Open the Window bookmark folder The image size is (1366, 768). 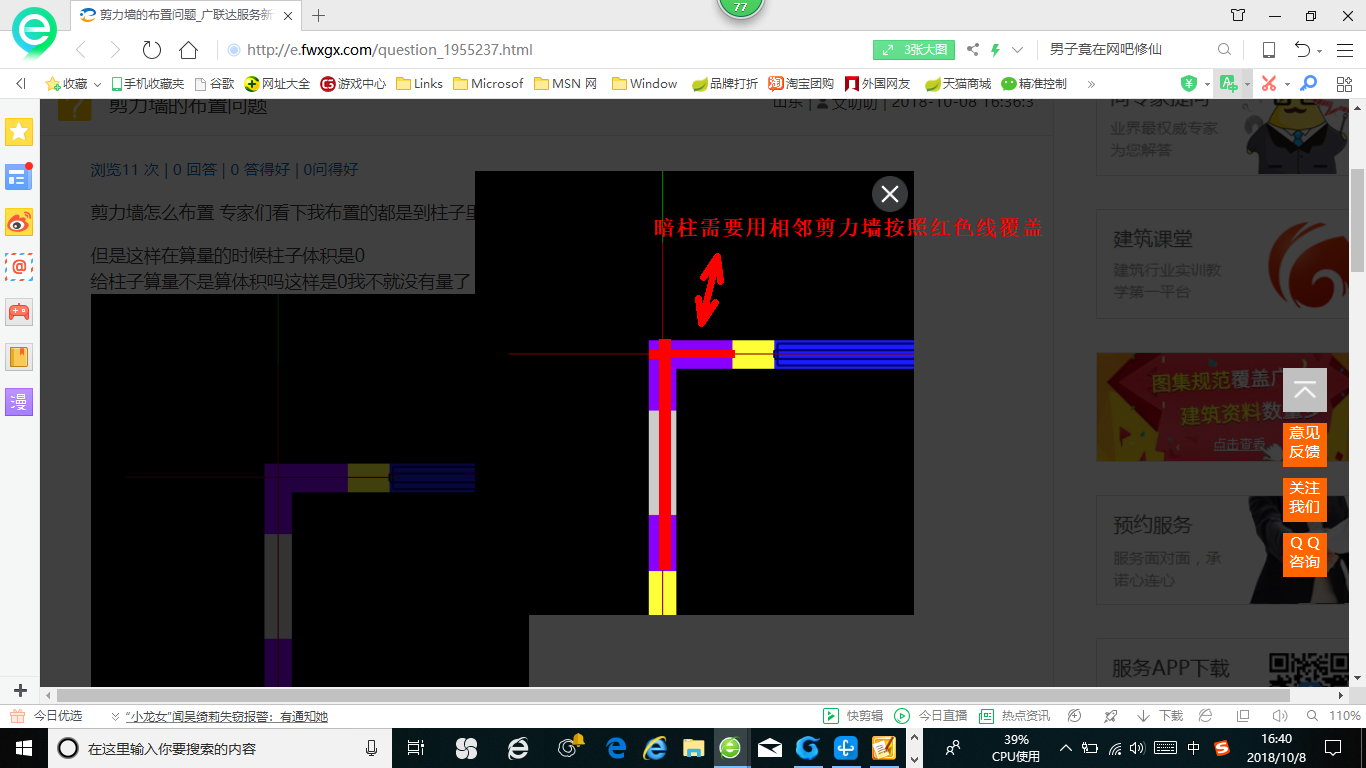point(645,84)
